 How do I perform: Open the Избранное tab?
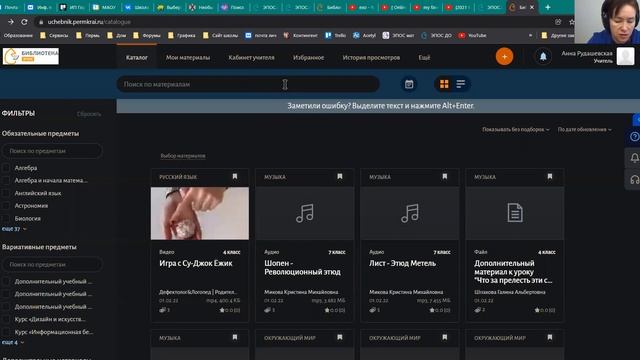[x=309, y=58]
